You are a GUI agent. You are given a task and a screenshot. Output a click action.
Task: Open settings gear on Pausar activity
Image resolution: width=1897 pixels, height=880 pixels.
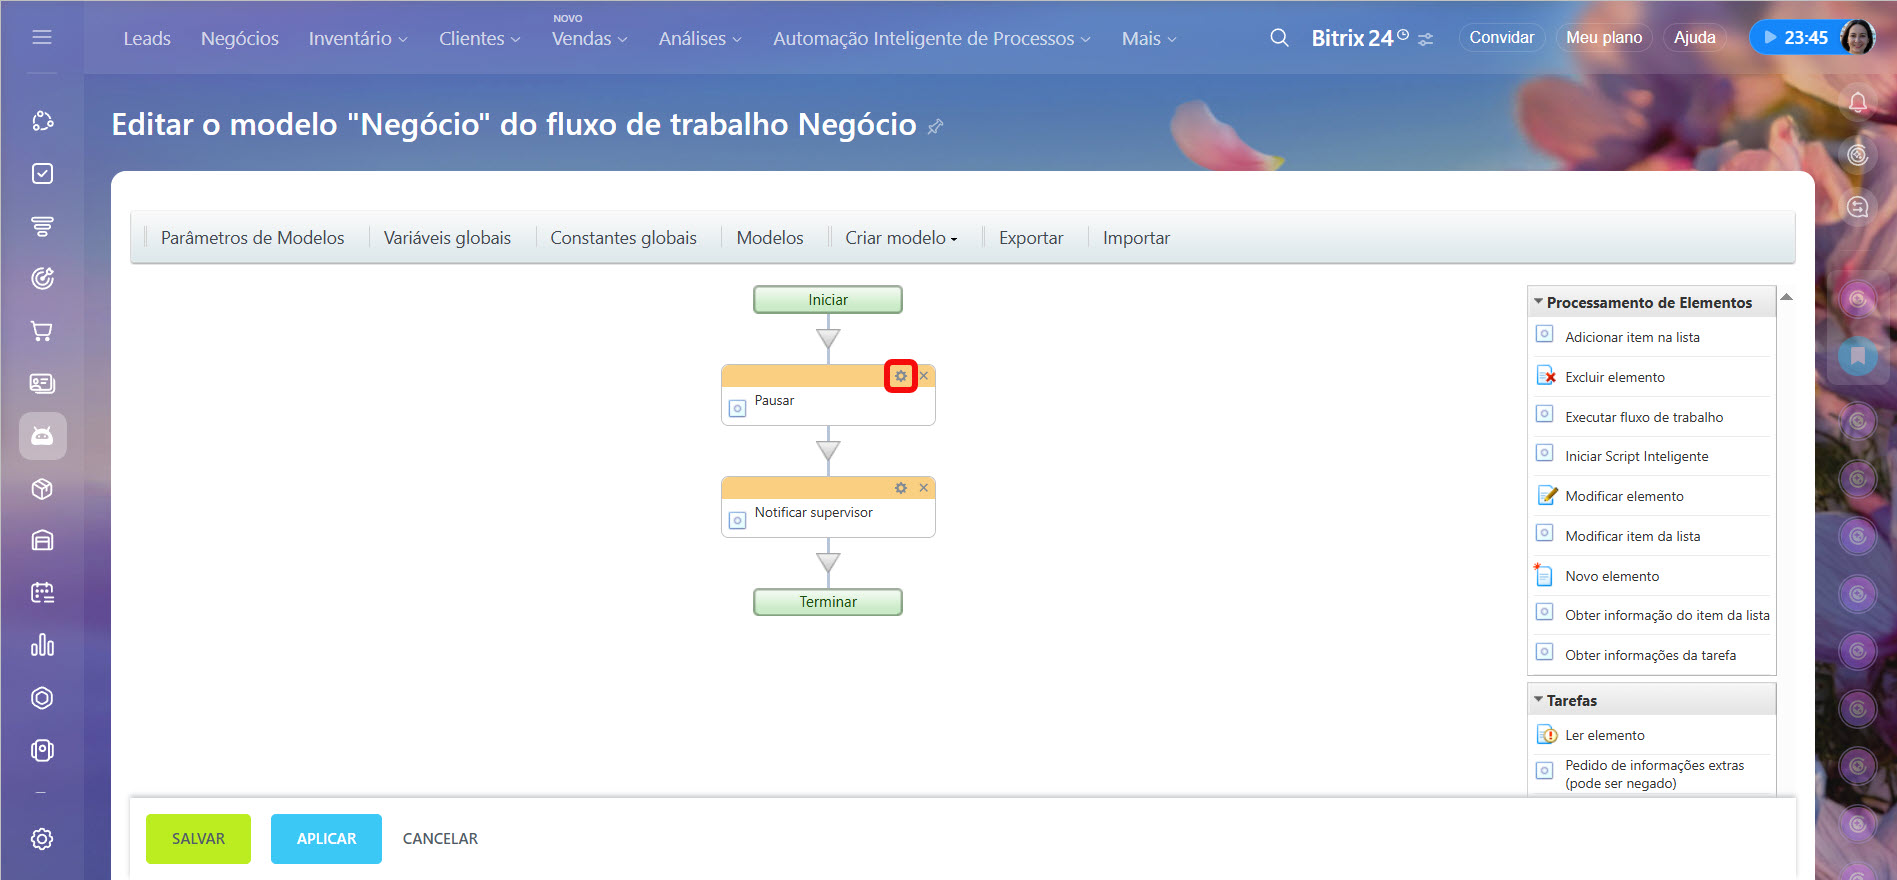[900, 376]
